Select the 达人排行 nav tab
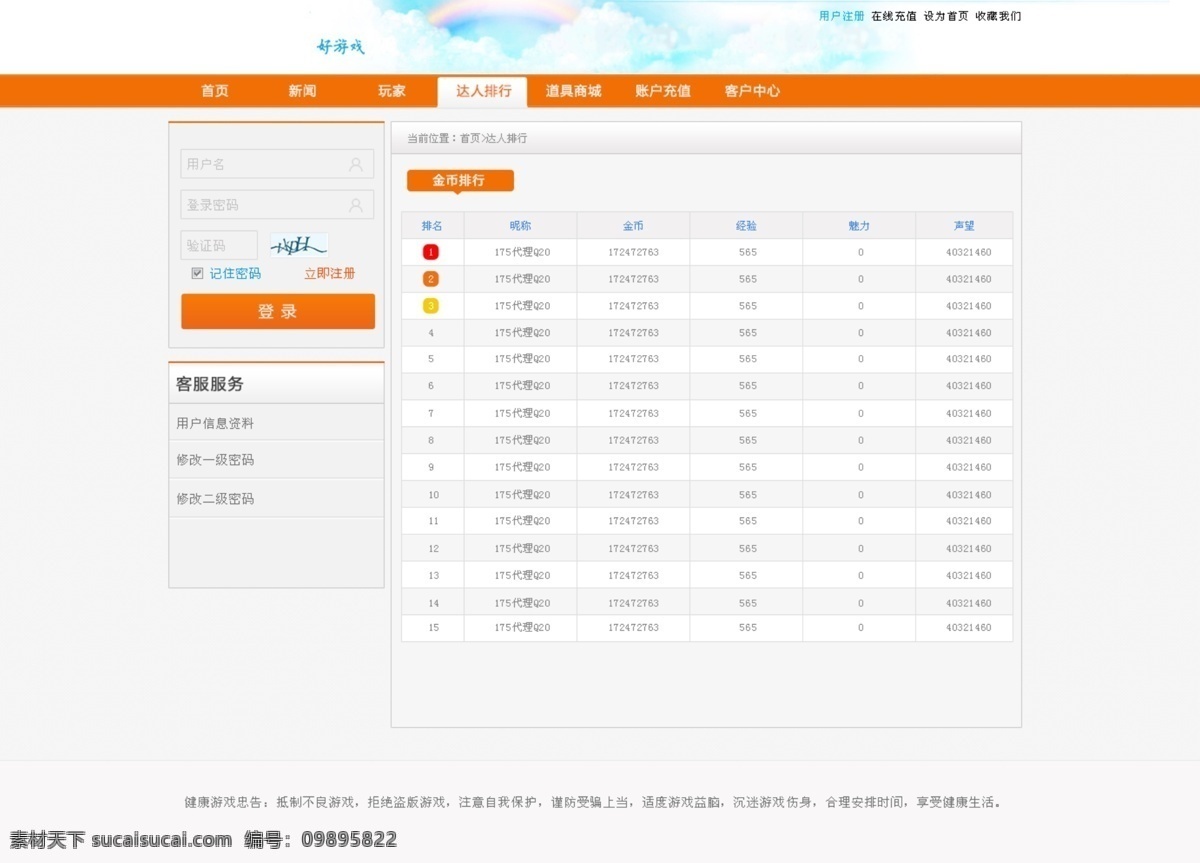 [484, 91]
